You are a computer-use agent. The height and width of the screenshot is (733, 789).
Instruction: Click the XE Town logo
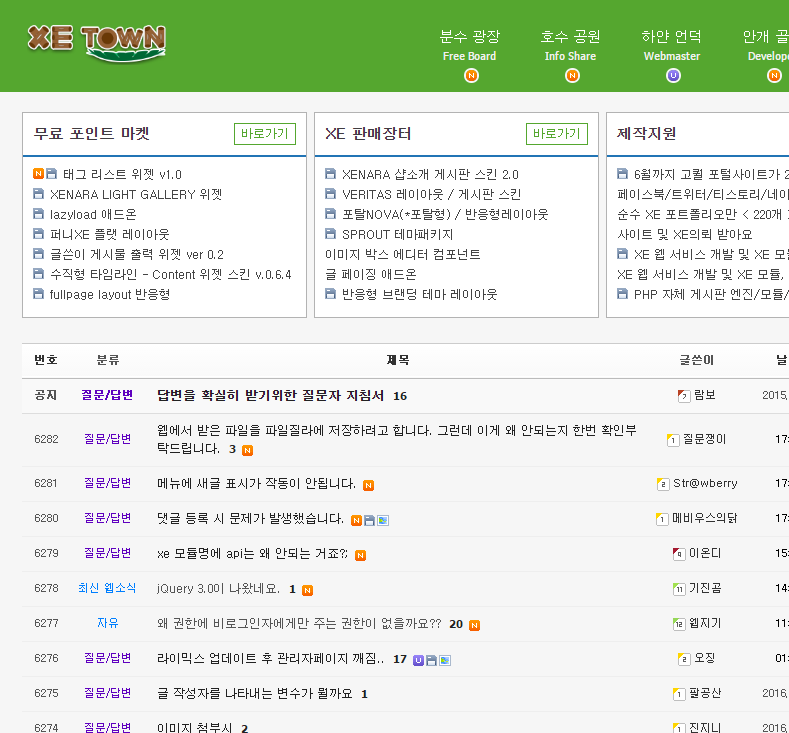click(x=97, y=44)
